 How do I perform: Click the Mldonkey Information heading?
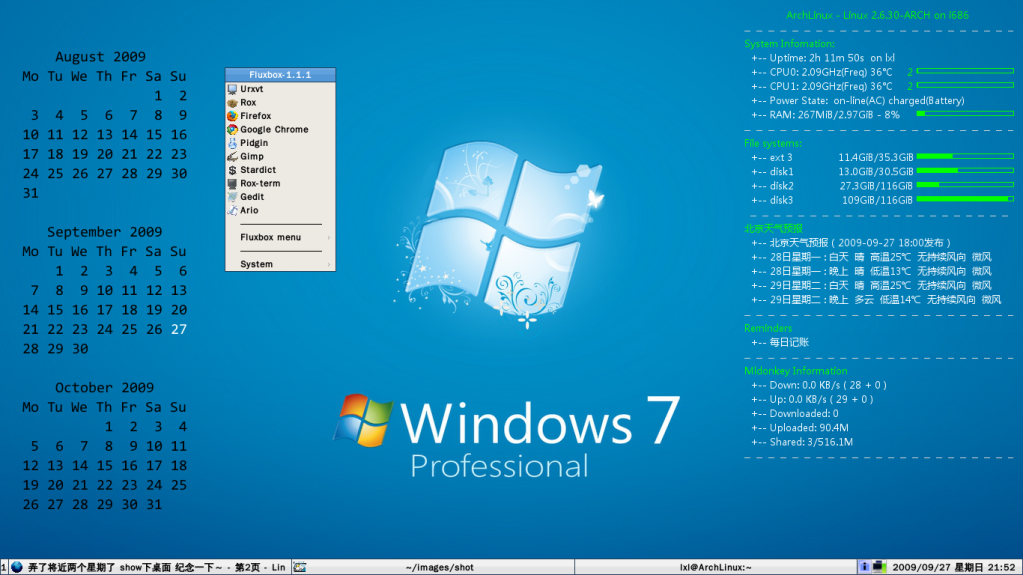795,371
